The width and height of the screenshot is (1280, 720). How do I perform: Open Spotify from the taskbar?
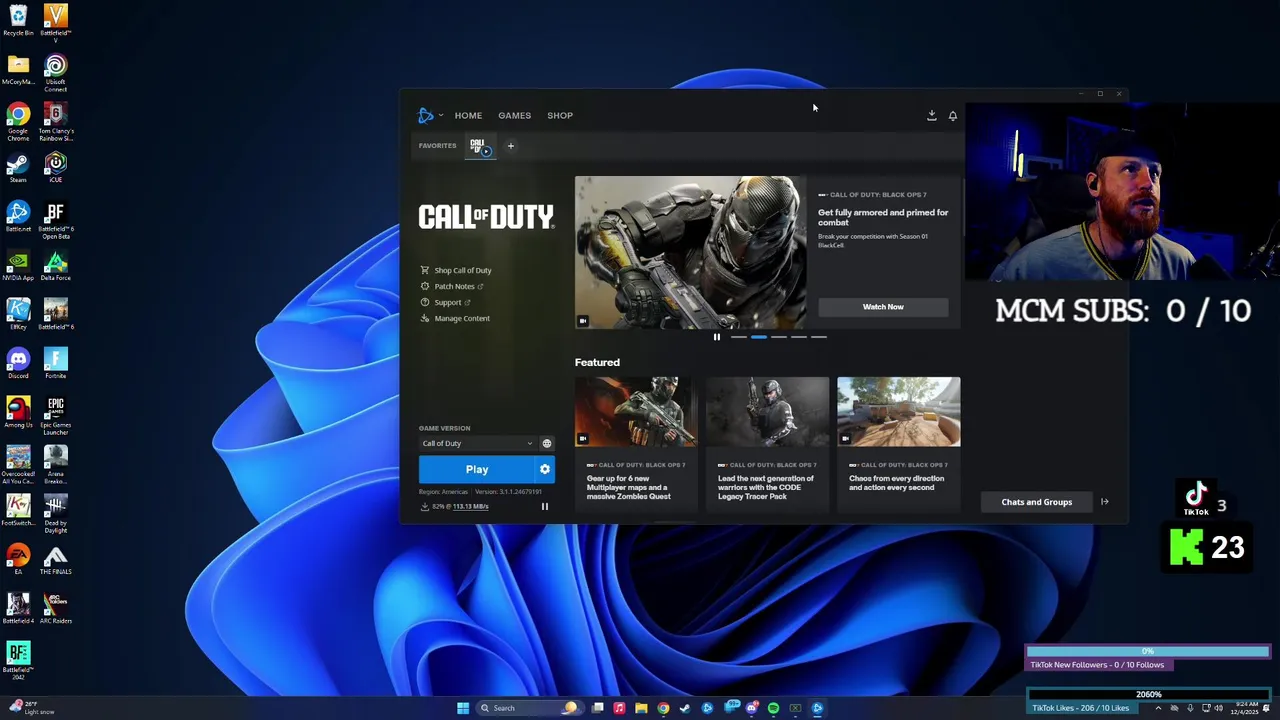click(x=773, y=708)
